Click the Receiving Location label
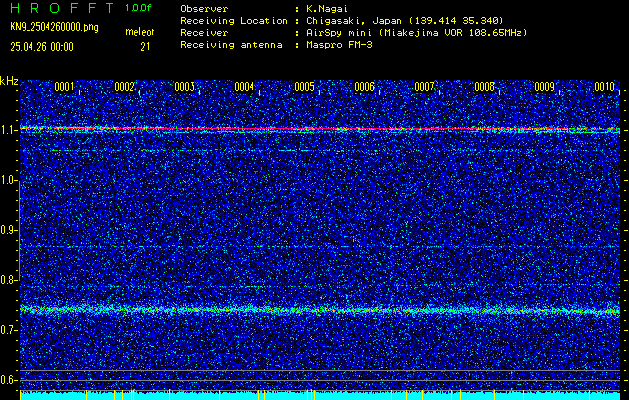 (234, 21)
